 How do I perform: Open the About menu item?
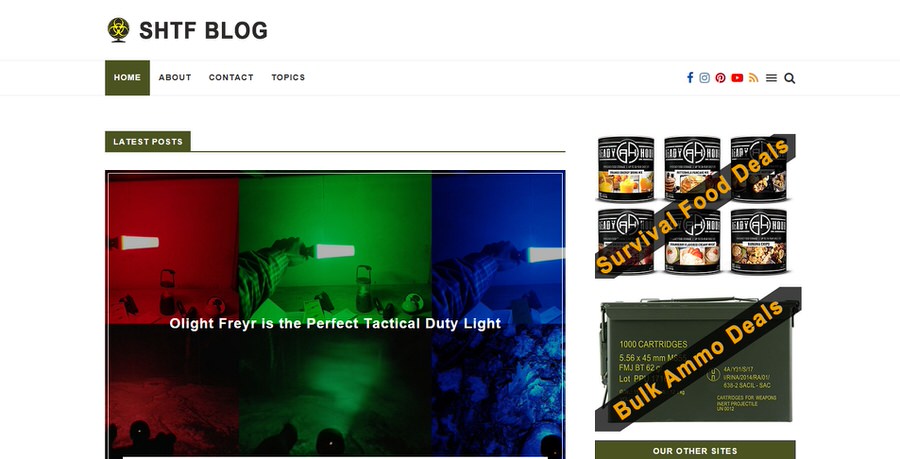175,77
